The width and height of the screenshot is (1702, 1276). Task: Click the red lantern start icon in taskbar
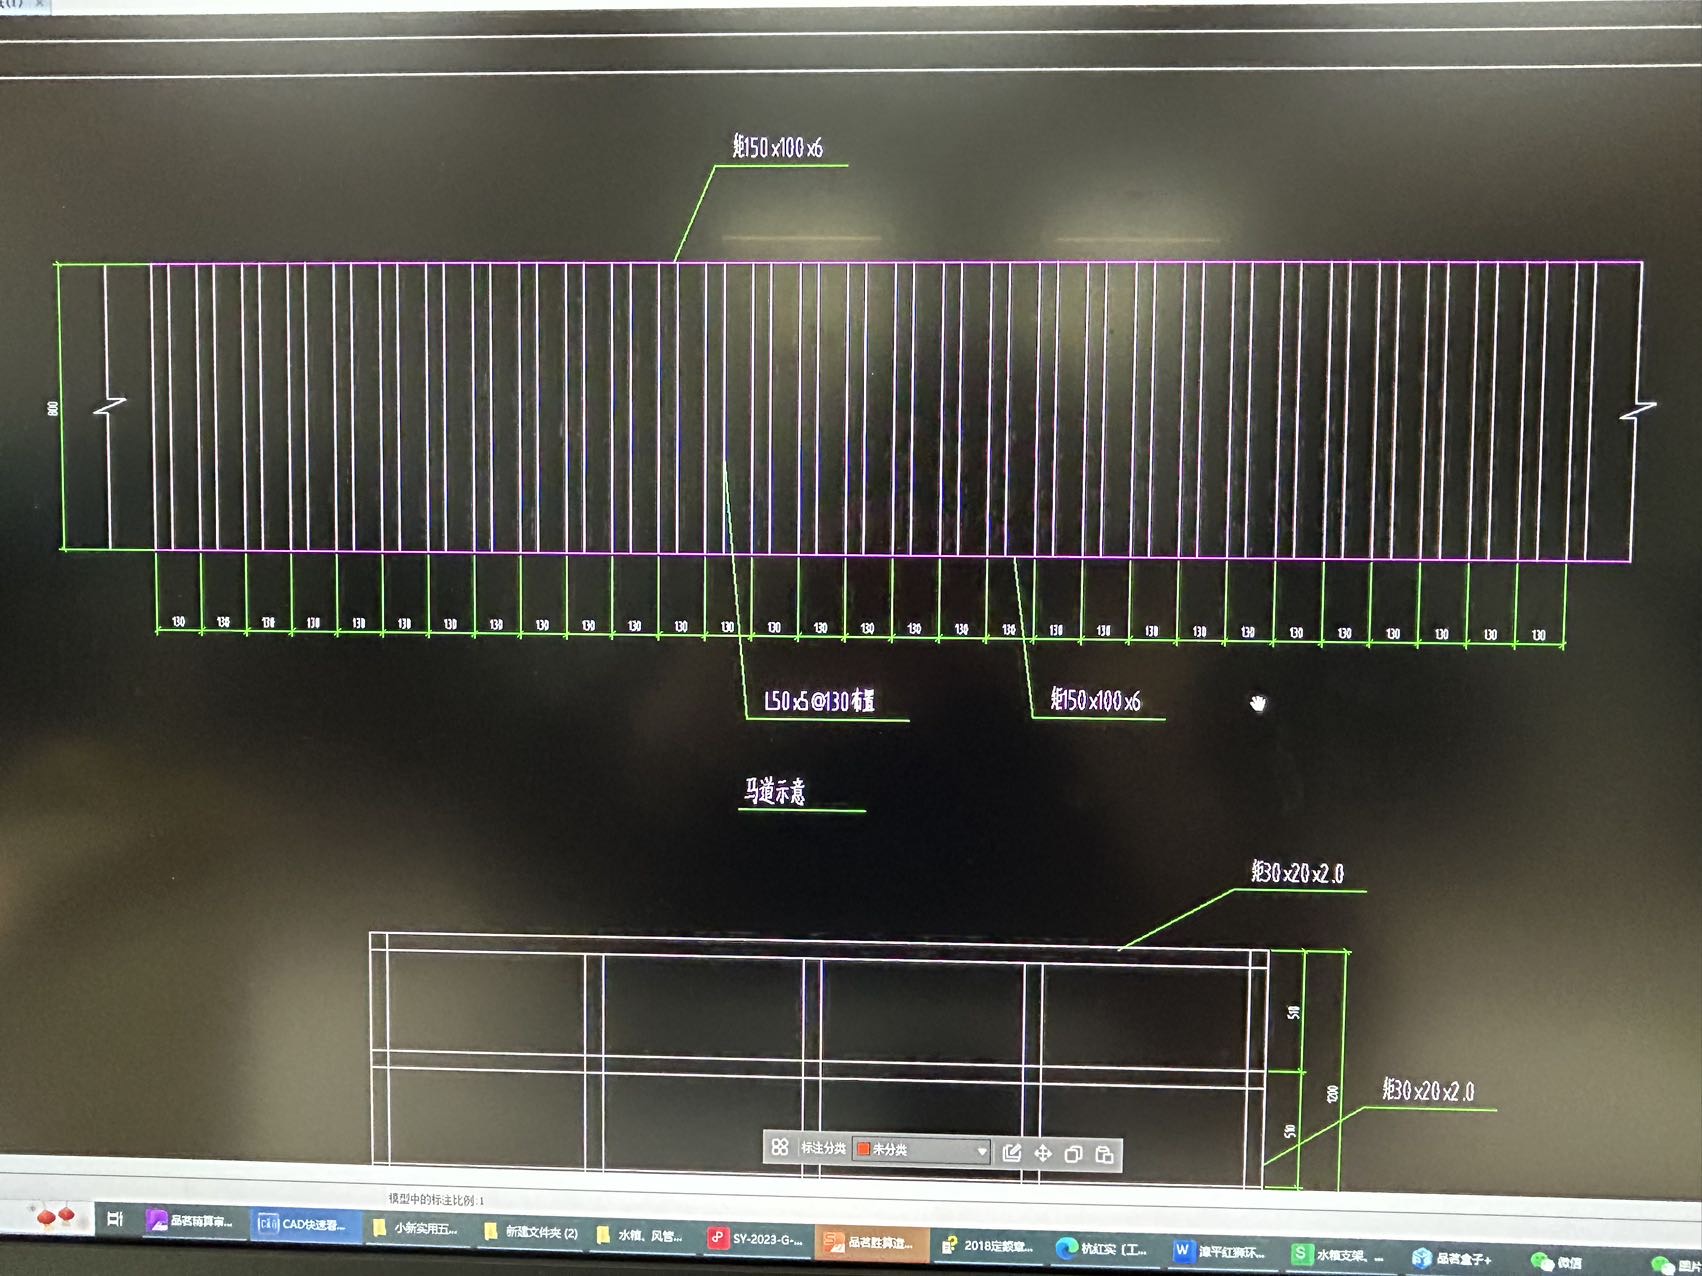[x=56, y=1216]
